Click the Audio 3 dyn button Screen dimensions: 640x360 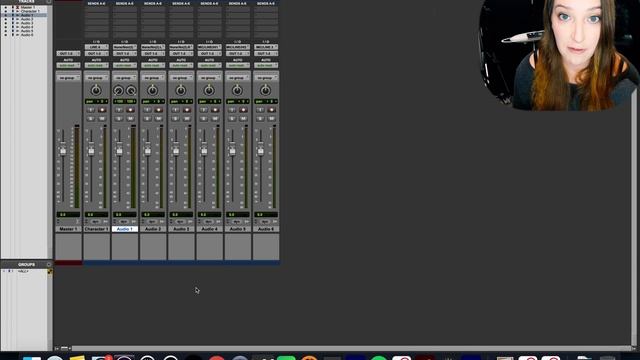point(180,222)
